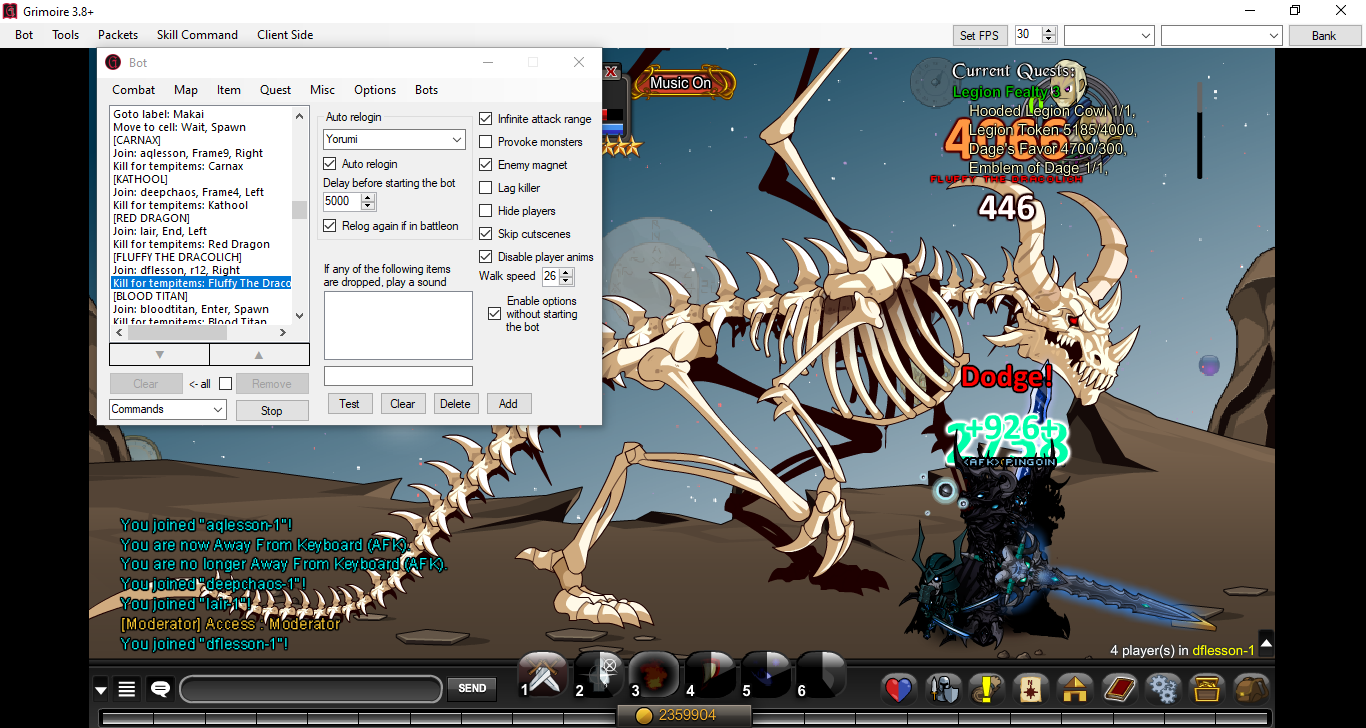Toggle Enemy magnet checkbox
This screenshot has height=728, width=1366.
486,165
